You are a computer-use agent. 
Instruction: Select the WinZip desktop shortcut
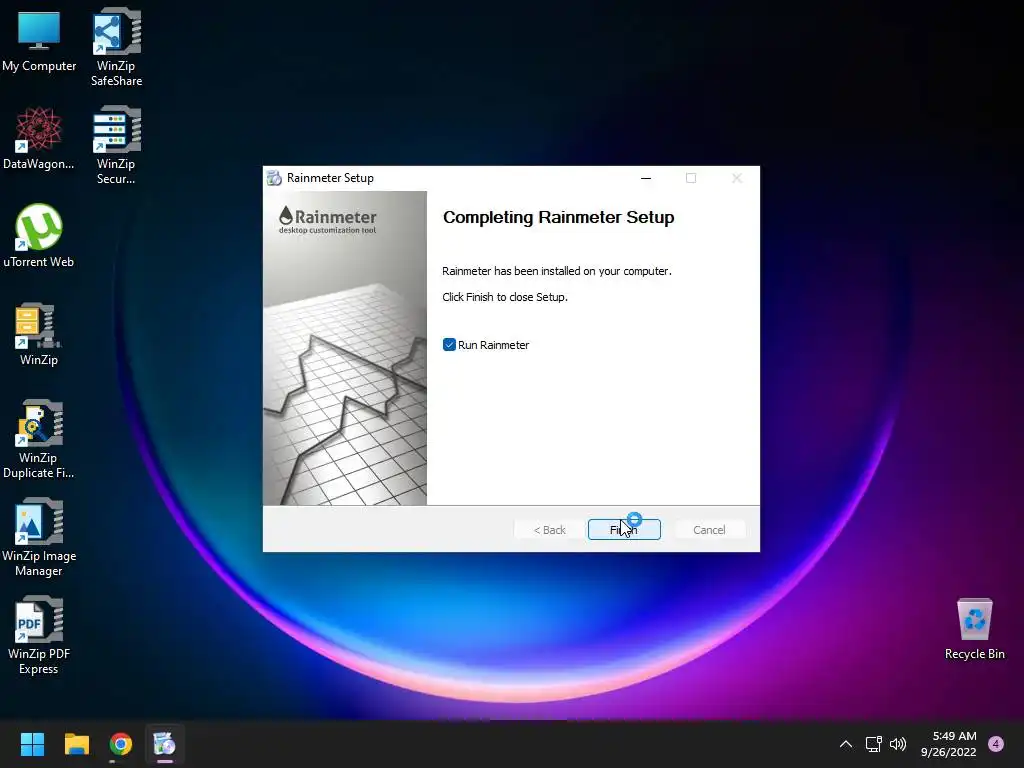coord(39,334)
